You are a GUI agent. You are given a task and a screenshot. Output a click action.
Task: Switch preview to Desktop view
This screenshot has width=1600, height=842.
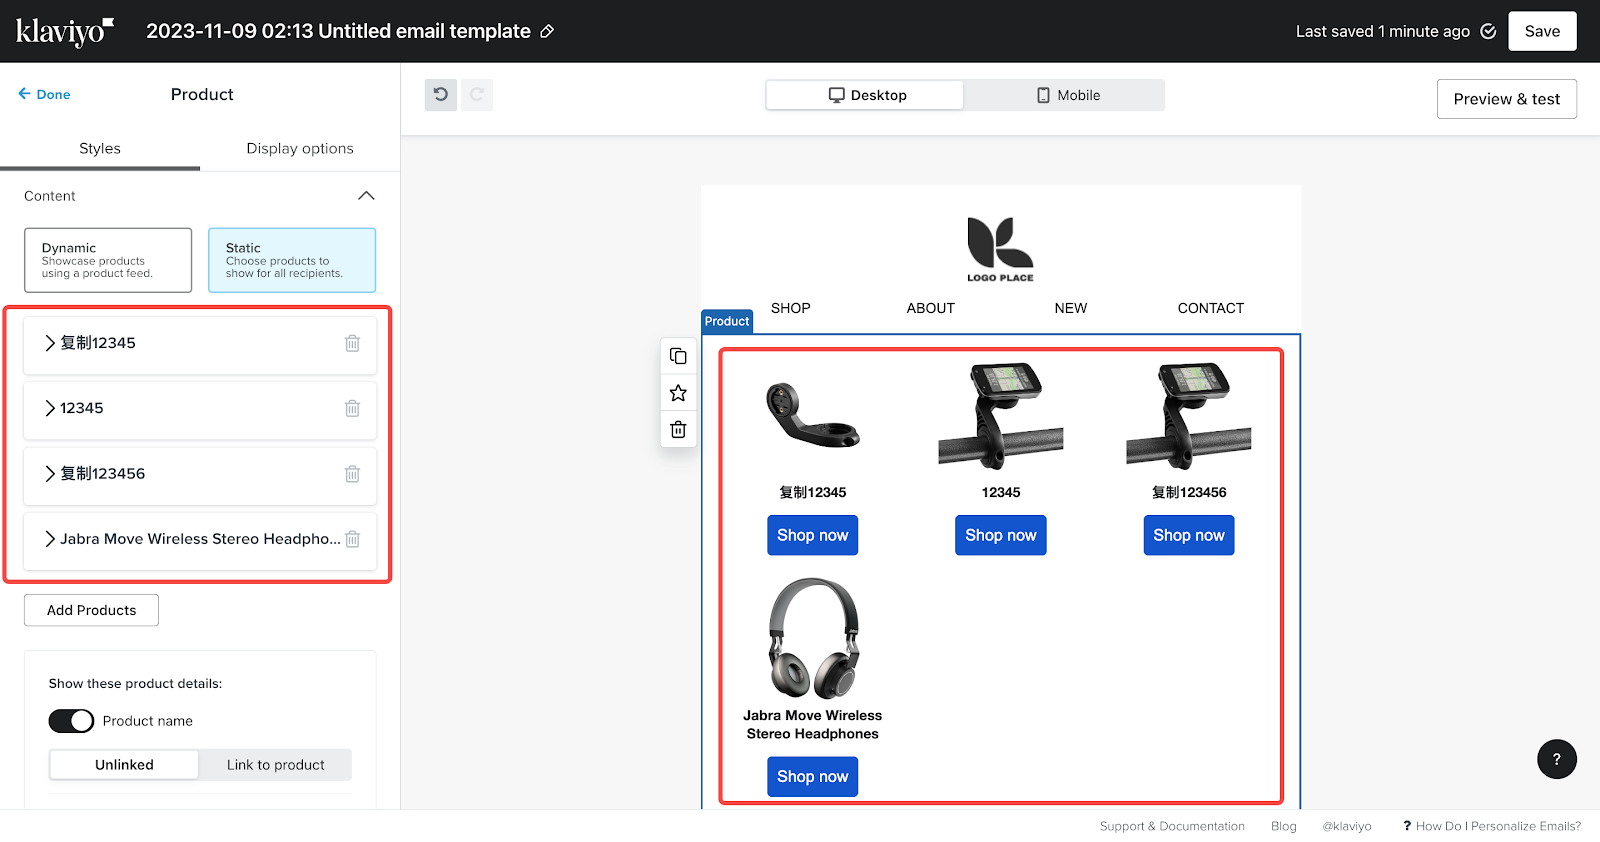[865, 95]
